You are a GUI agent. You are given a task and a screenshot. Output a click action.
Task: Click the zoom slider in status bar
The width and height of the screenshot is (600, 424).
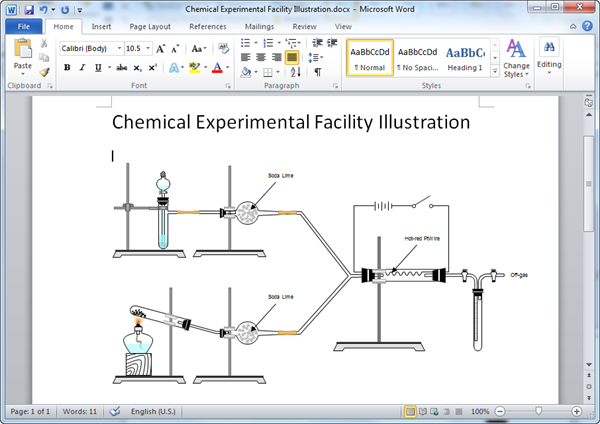coord(540,411)
